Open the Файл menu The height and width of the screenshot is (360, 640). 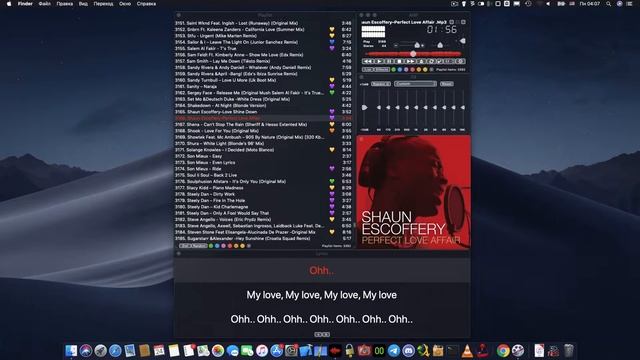click(x=44, y=4)
